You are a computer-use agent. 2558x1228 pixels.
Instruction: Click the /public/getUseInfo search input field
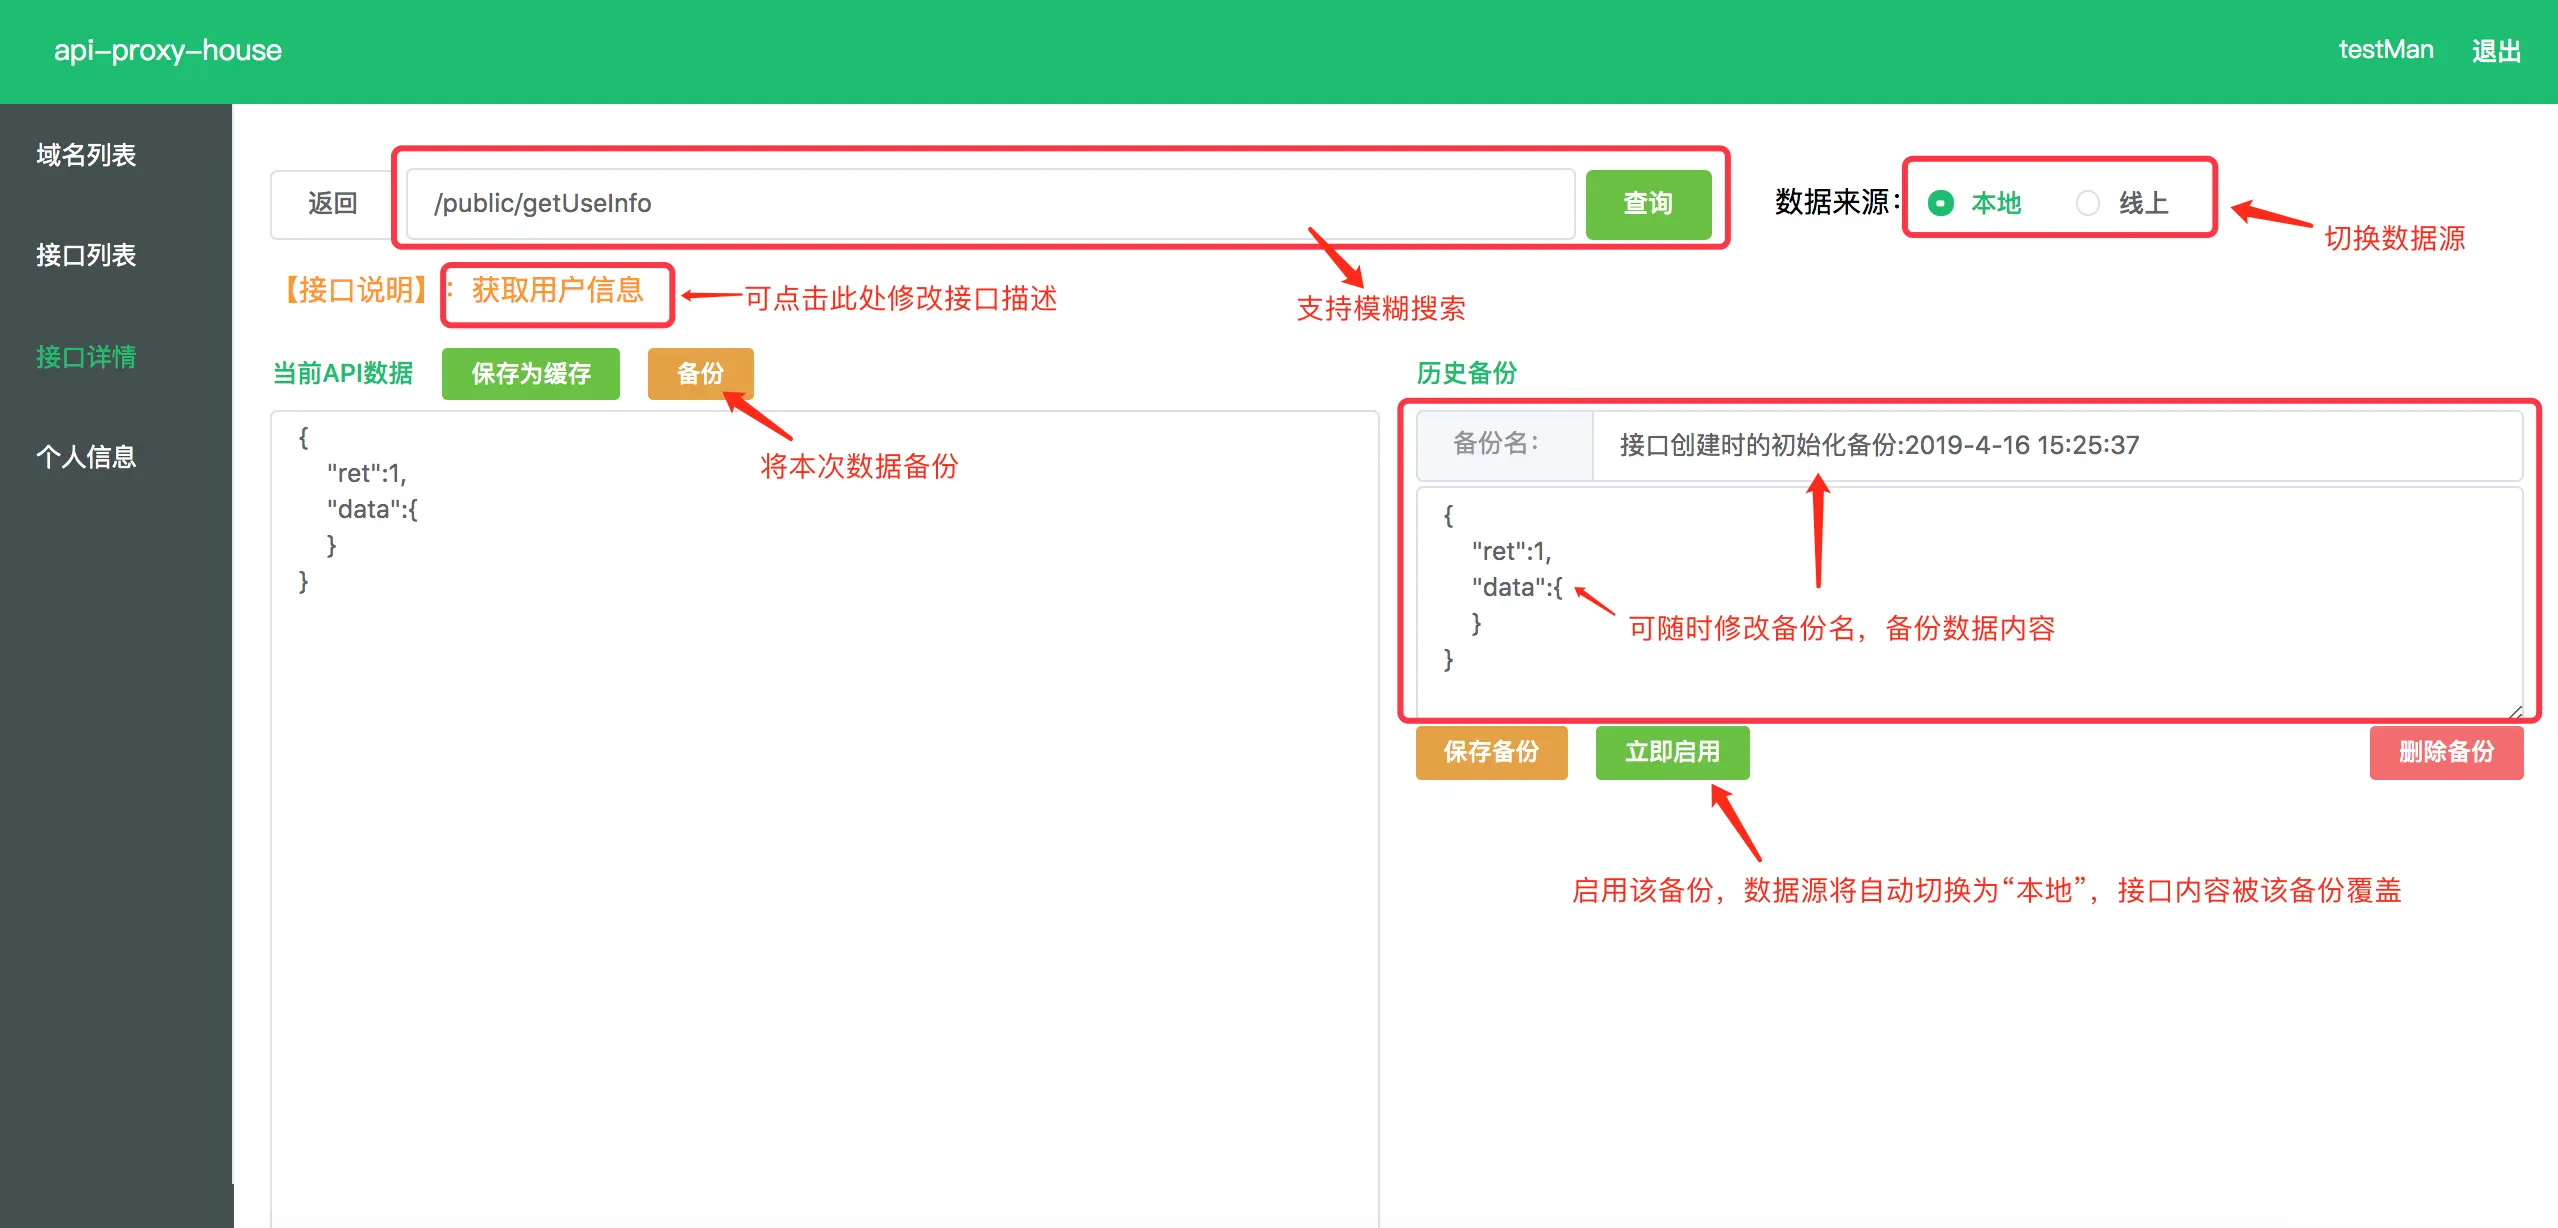[990, 204]
